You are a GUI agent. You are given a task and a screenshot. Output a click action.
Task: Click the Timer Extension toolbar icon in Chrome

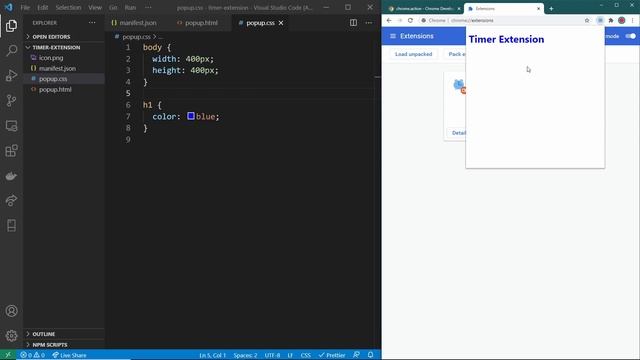click(x=600, y=20)
